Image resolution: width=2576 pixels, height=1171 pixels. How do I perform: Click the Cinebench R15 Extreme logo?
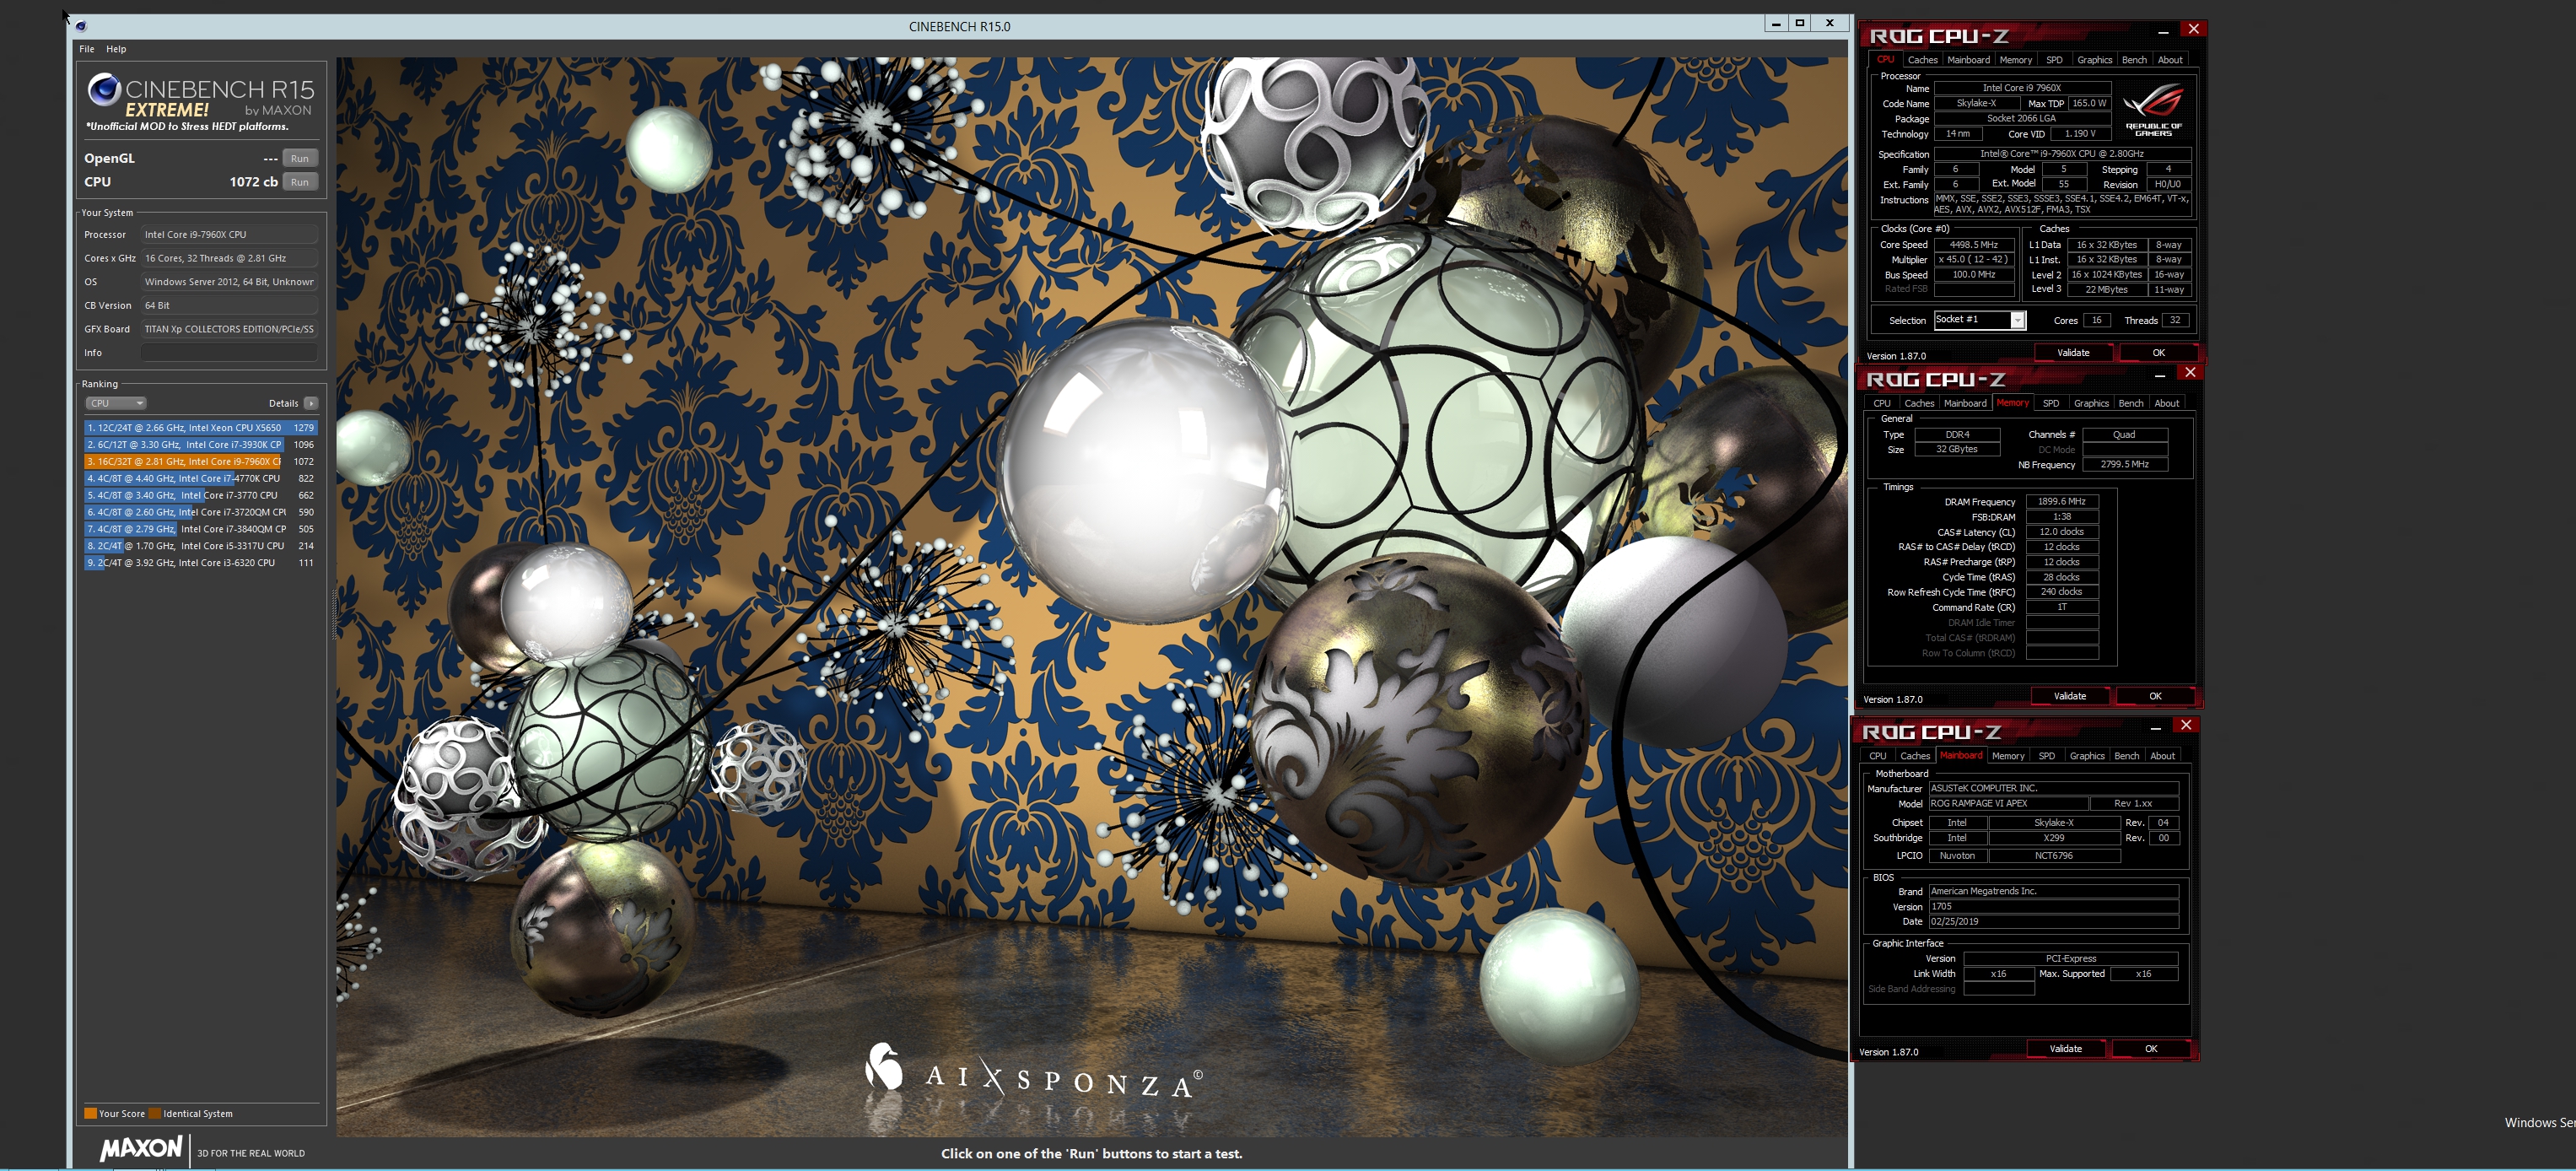[200, 102]
